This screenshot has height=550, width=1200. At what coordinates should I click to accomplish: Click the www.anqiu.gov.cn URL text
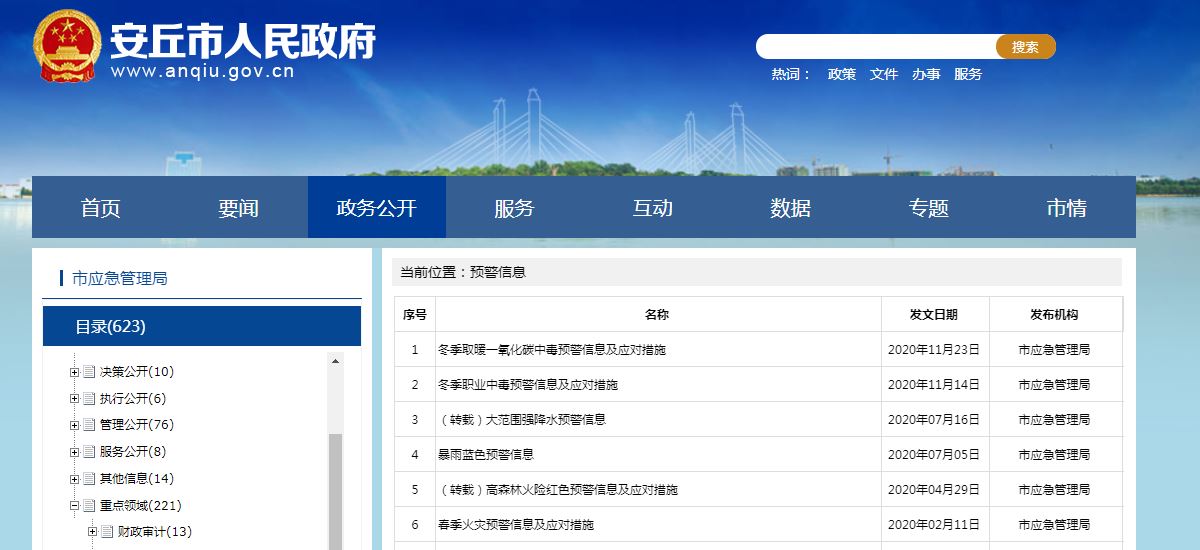tap(203, 72)
